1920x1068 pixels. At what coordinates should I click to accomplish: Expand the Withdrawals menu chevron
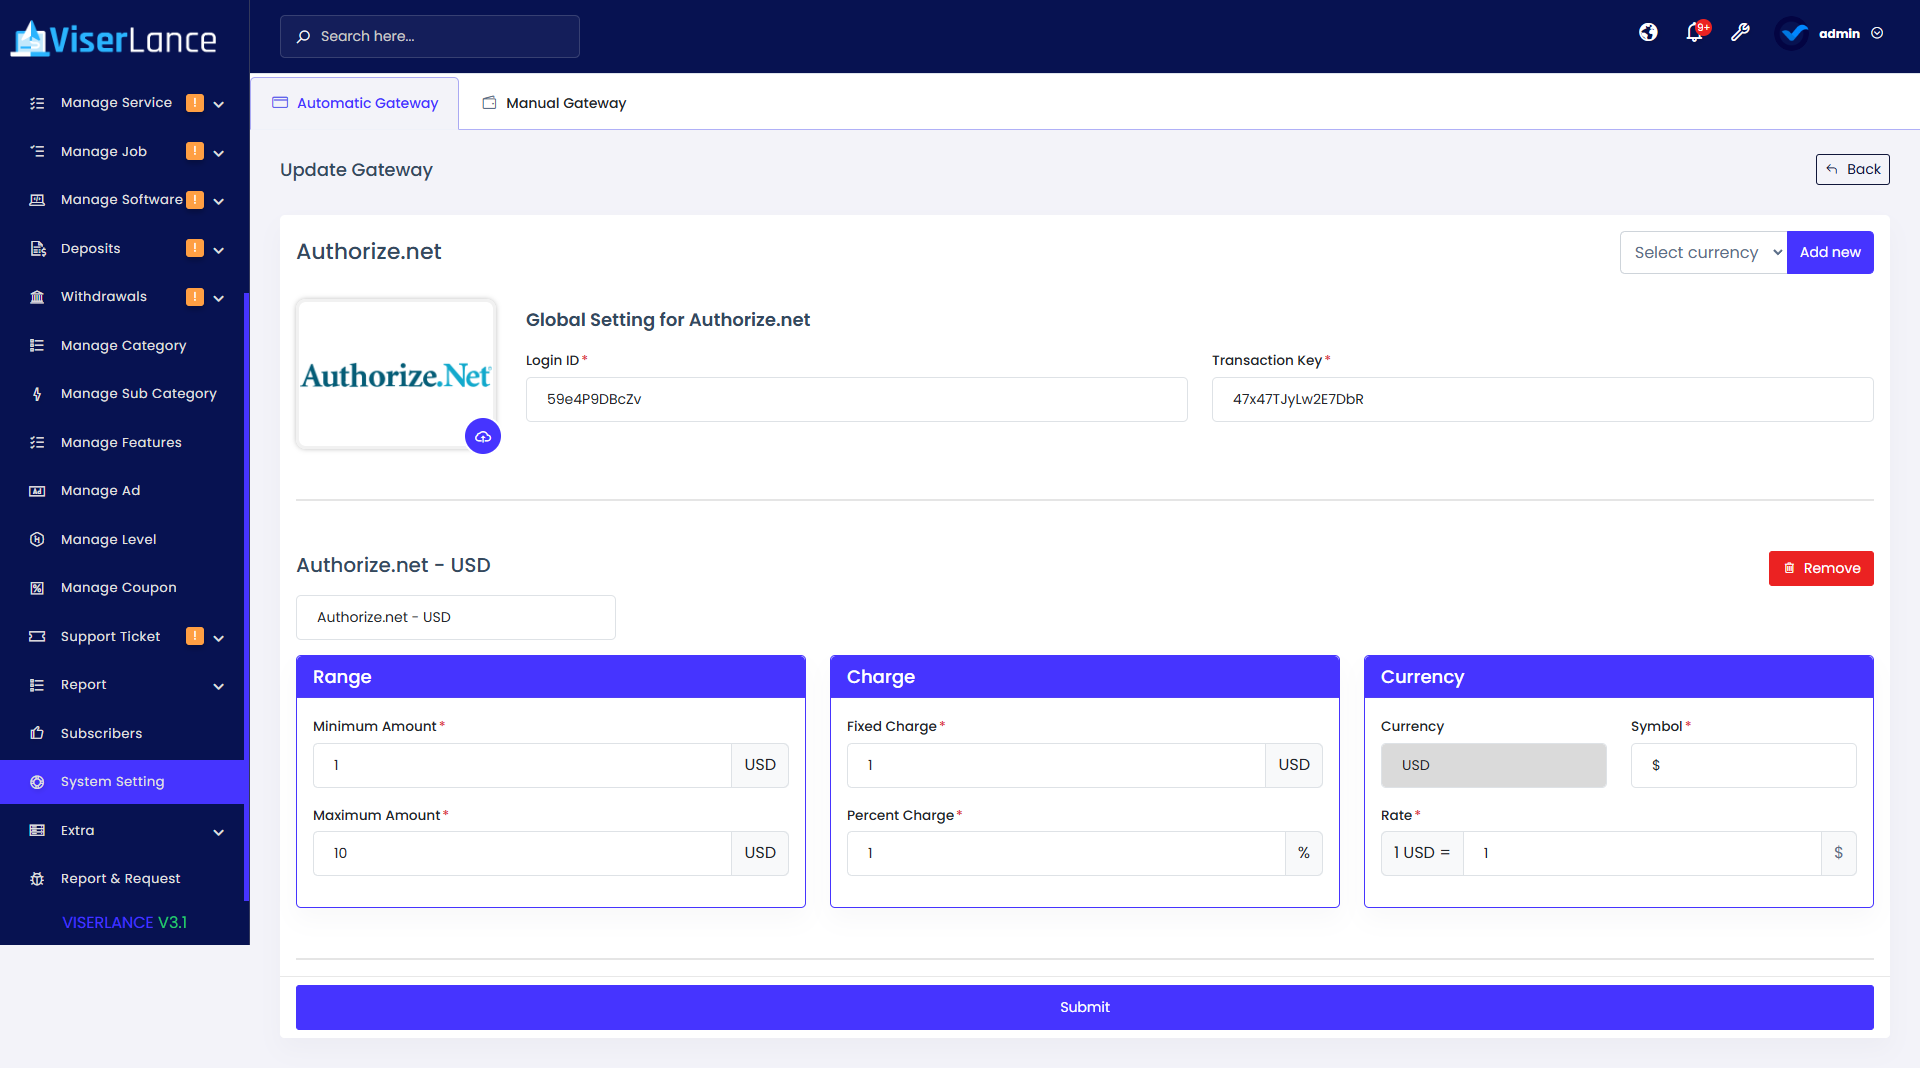pos(218,298)
